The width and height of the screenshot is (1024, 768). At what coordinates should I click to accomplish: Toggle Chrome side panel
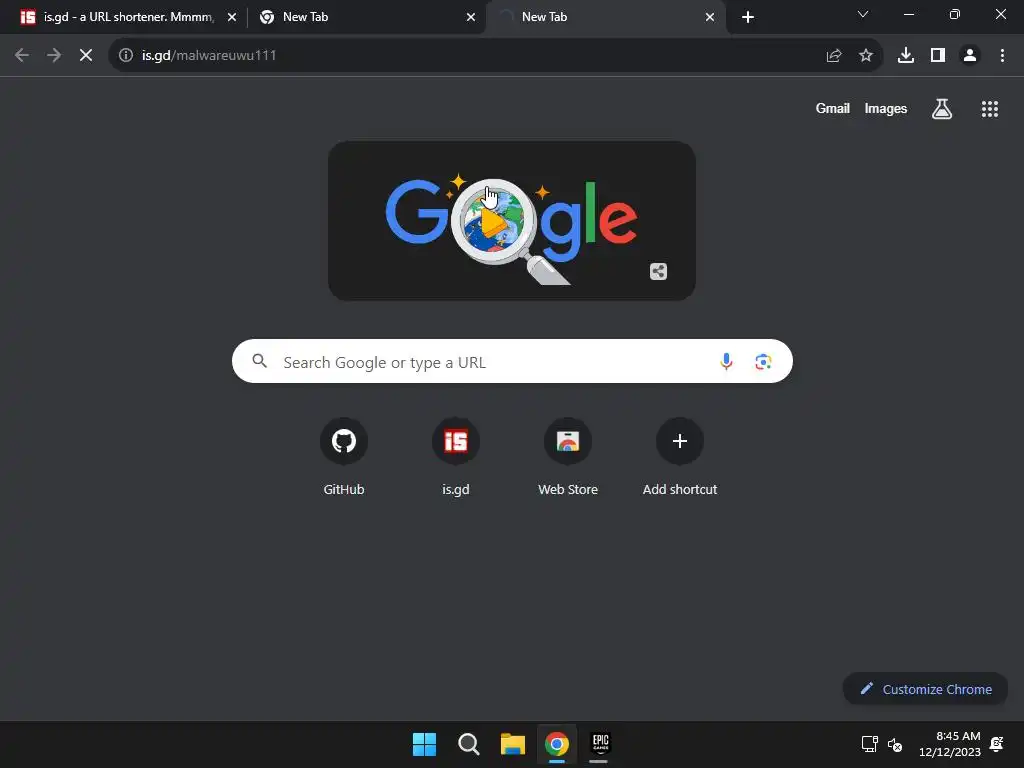coord(938,56)
